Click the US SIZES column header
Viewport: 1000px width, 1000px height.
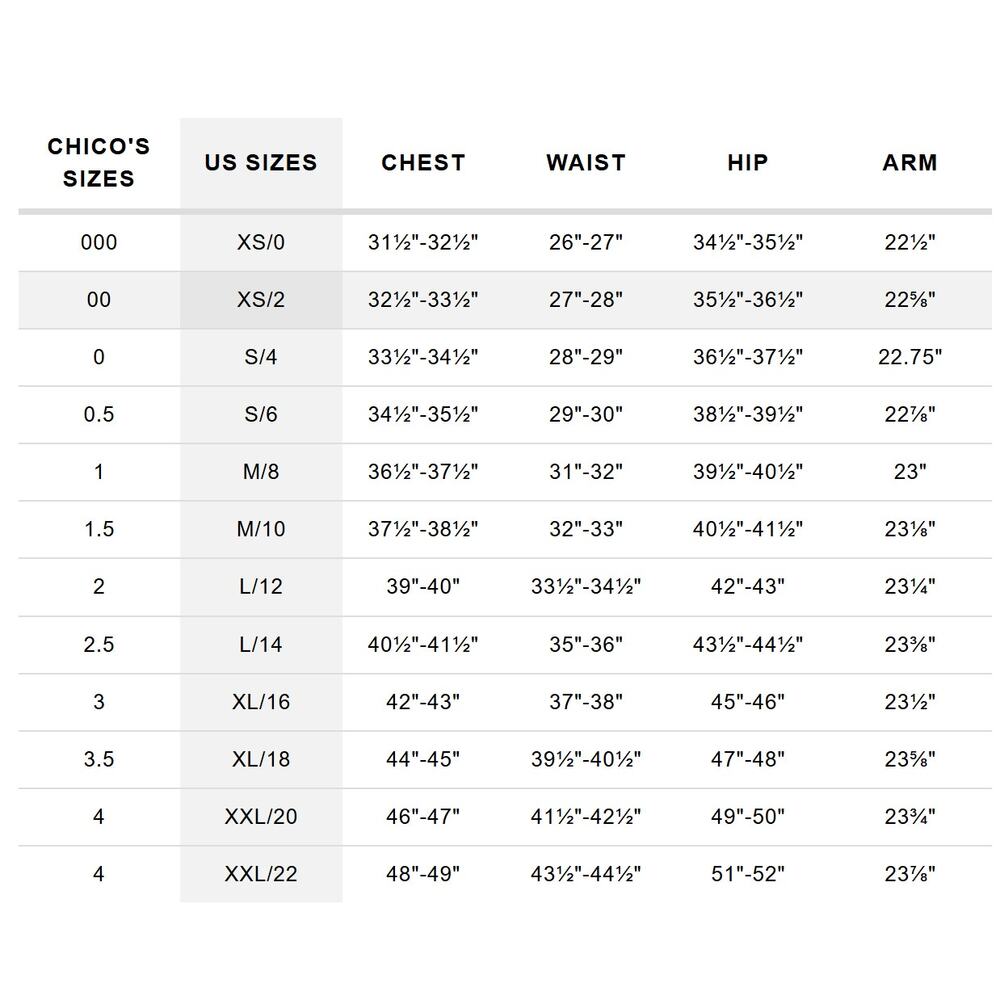261,163
